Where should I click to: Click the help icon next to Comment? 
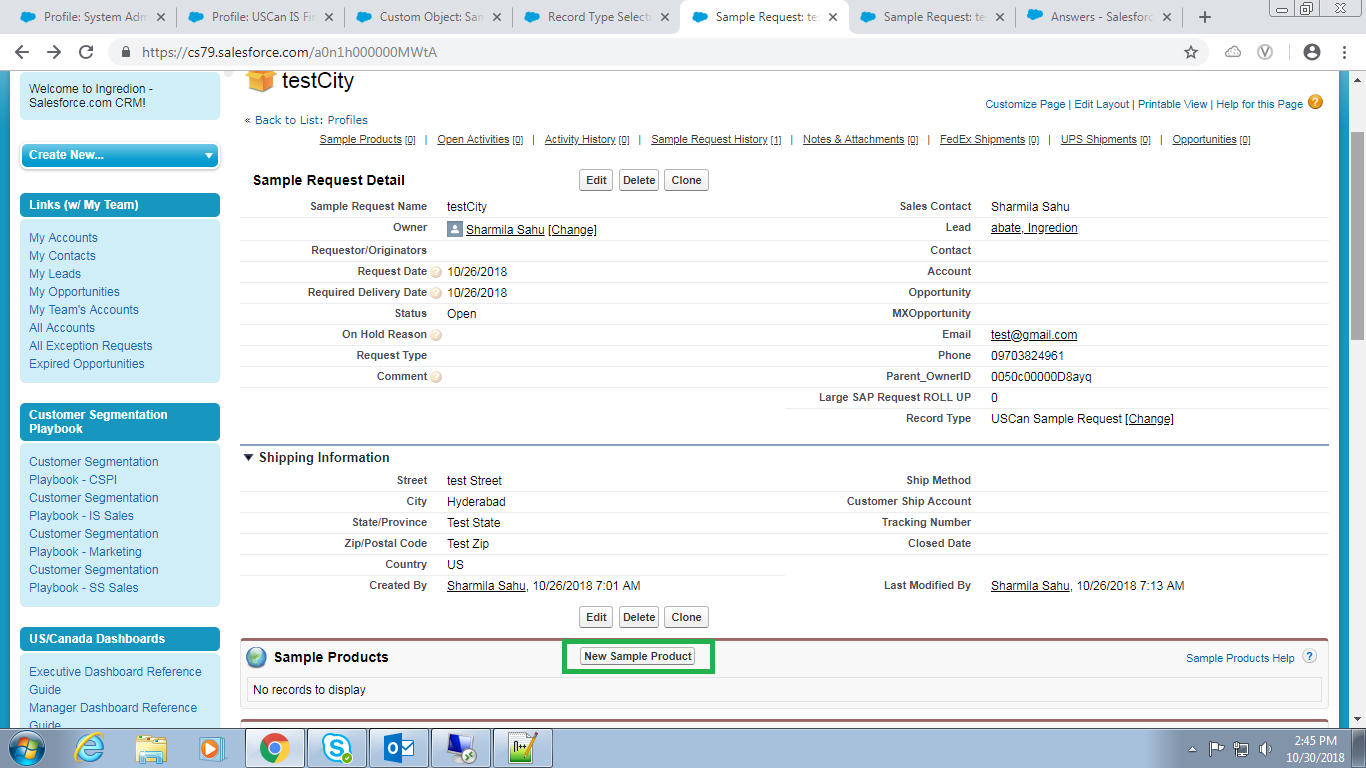tap(436, 377)
